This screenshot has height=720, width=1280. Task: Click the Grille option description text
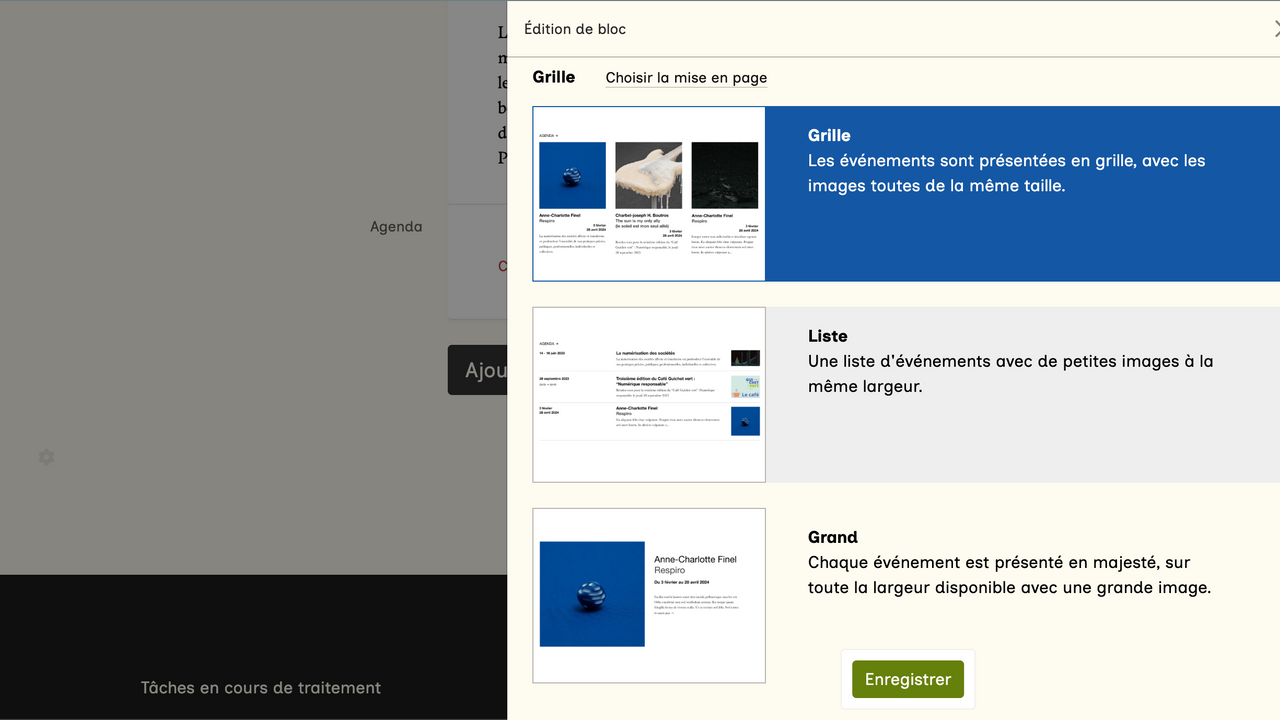pos(1006,173)
